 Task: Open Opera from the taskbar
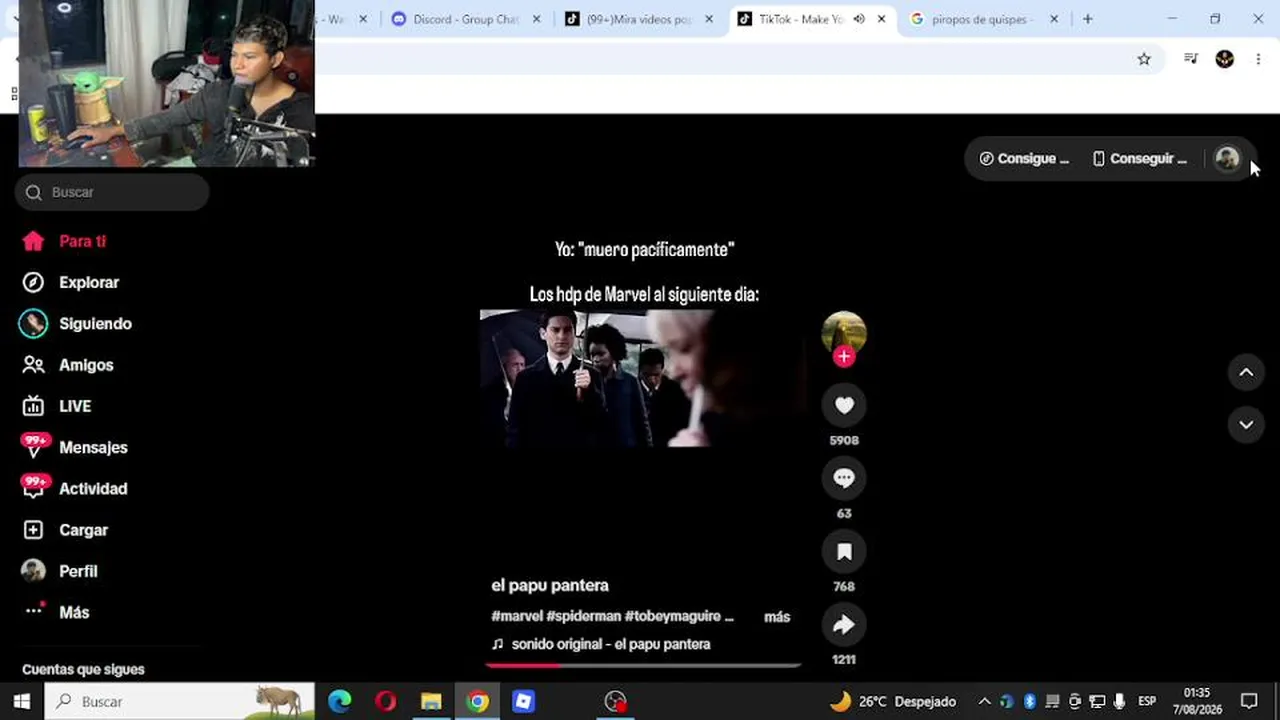tap(386, 701)
